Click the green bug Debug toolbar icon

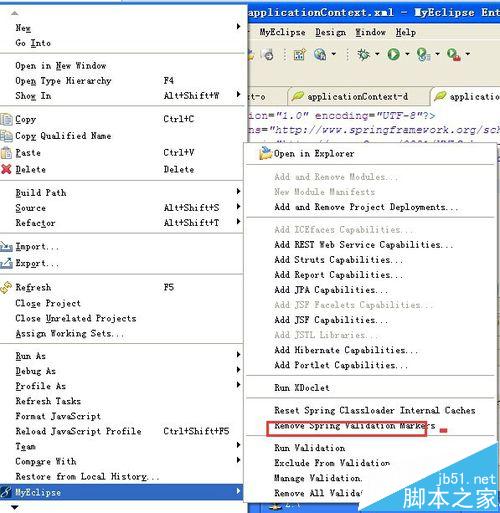[364, 54]
